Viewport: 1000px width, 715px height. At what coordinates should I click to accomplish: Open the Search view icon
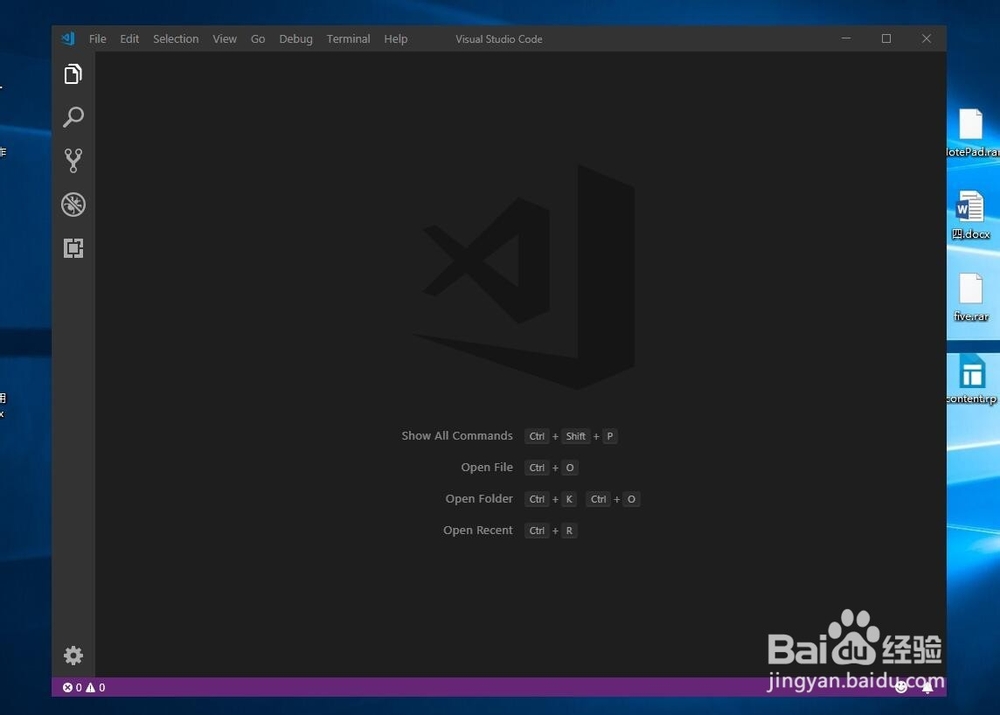click(73, 117)
